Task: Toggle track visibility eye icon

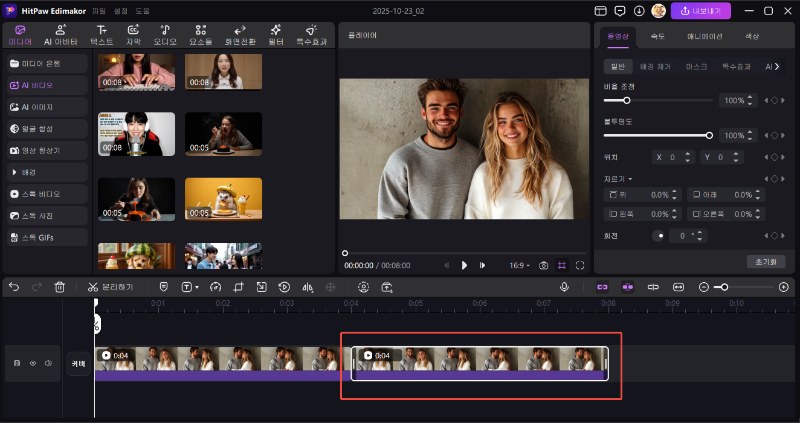Action: click(x=31, y=363)
